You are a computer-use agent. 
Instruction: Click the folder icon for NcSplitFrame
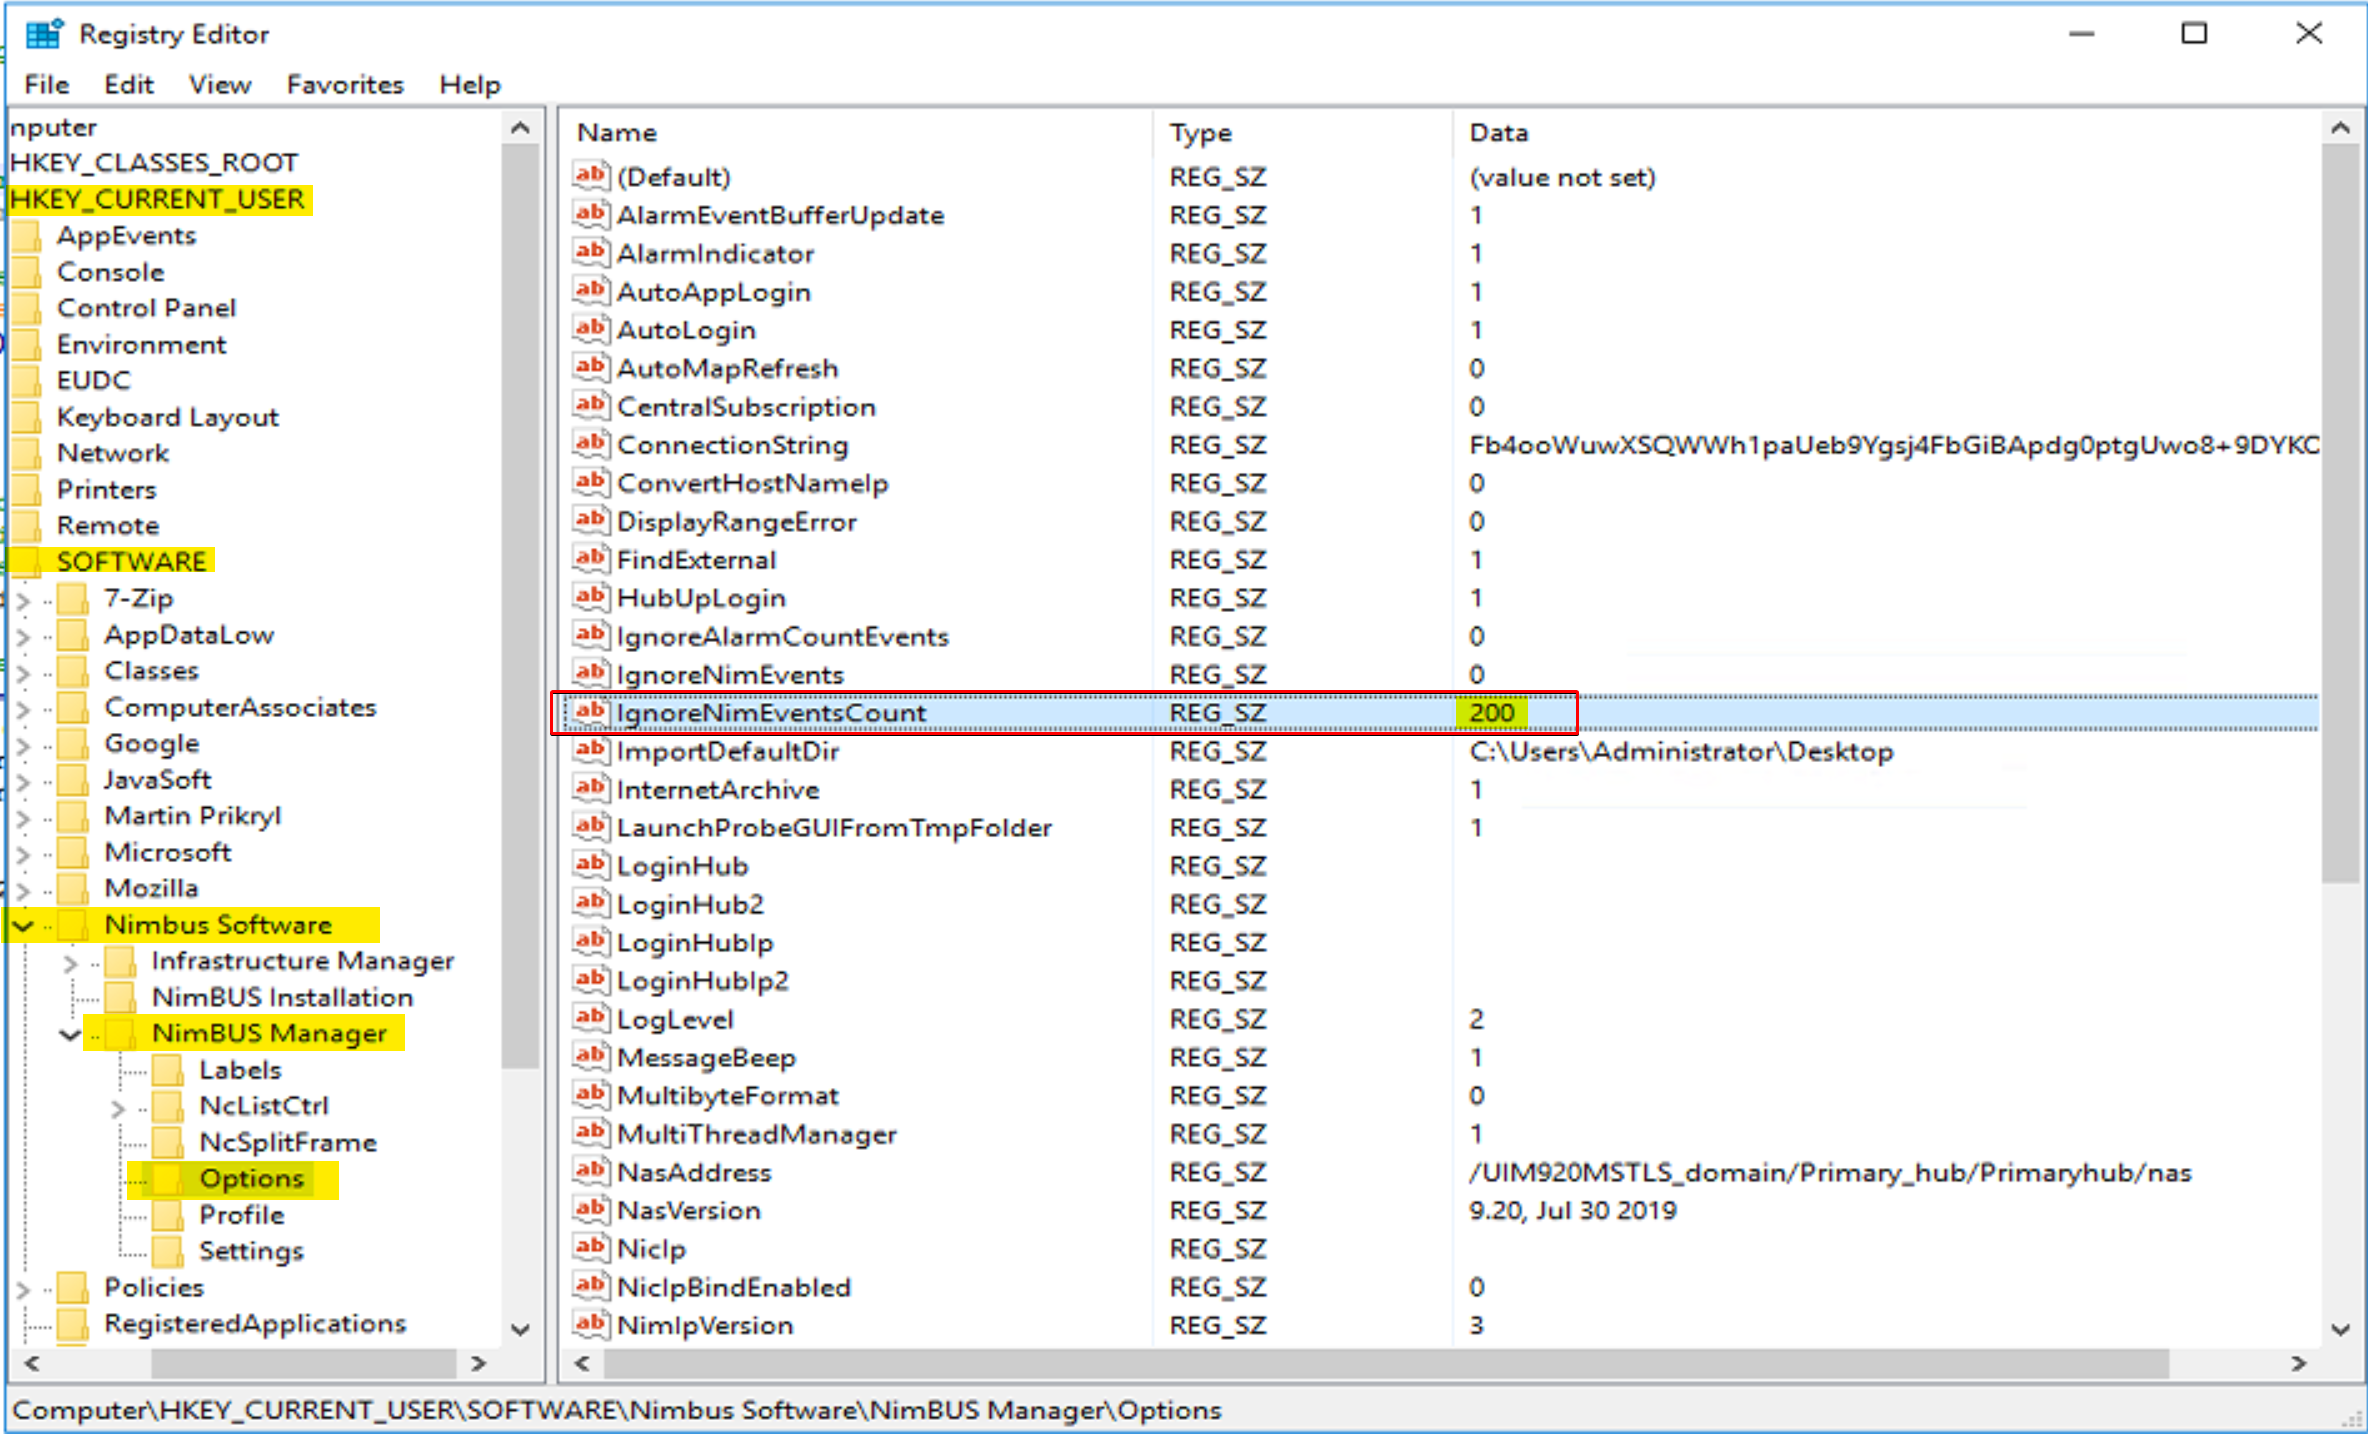pos(167,1142)
